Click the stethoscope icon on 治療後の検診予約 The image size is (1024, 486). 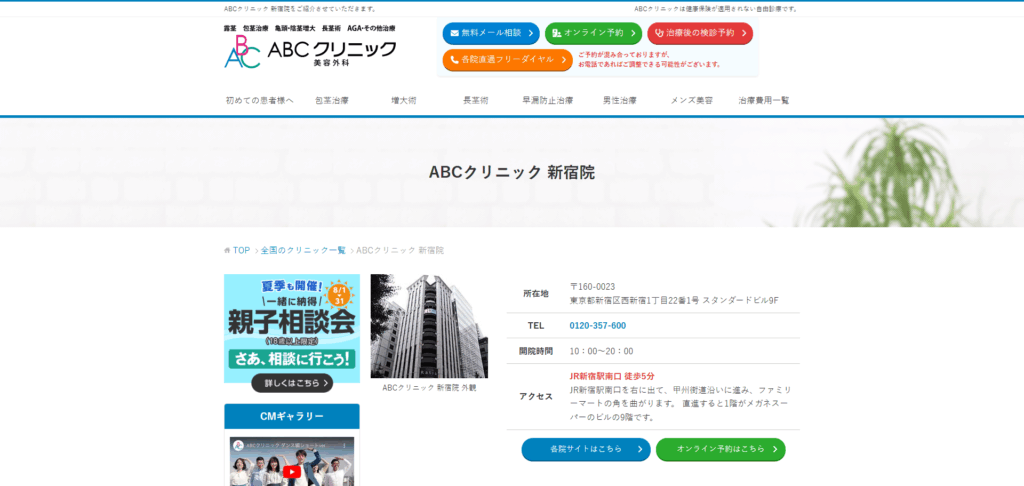659,33
